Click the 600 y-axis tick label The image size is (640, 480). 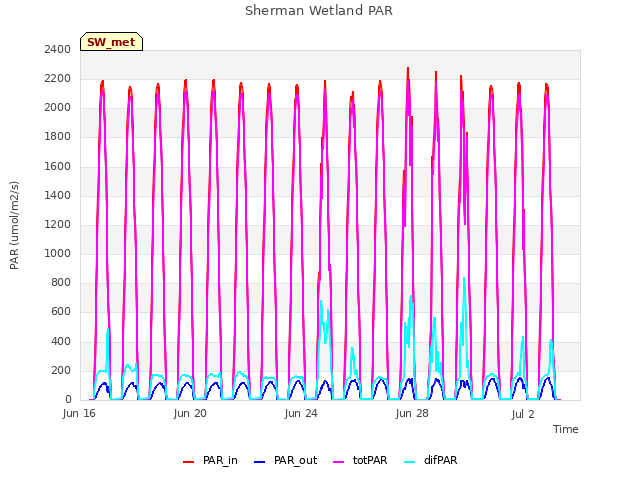[x=61, y=312]
